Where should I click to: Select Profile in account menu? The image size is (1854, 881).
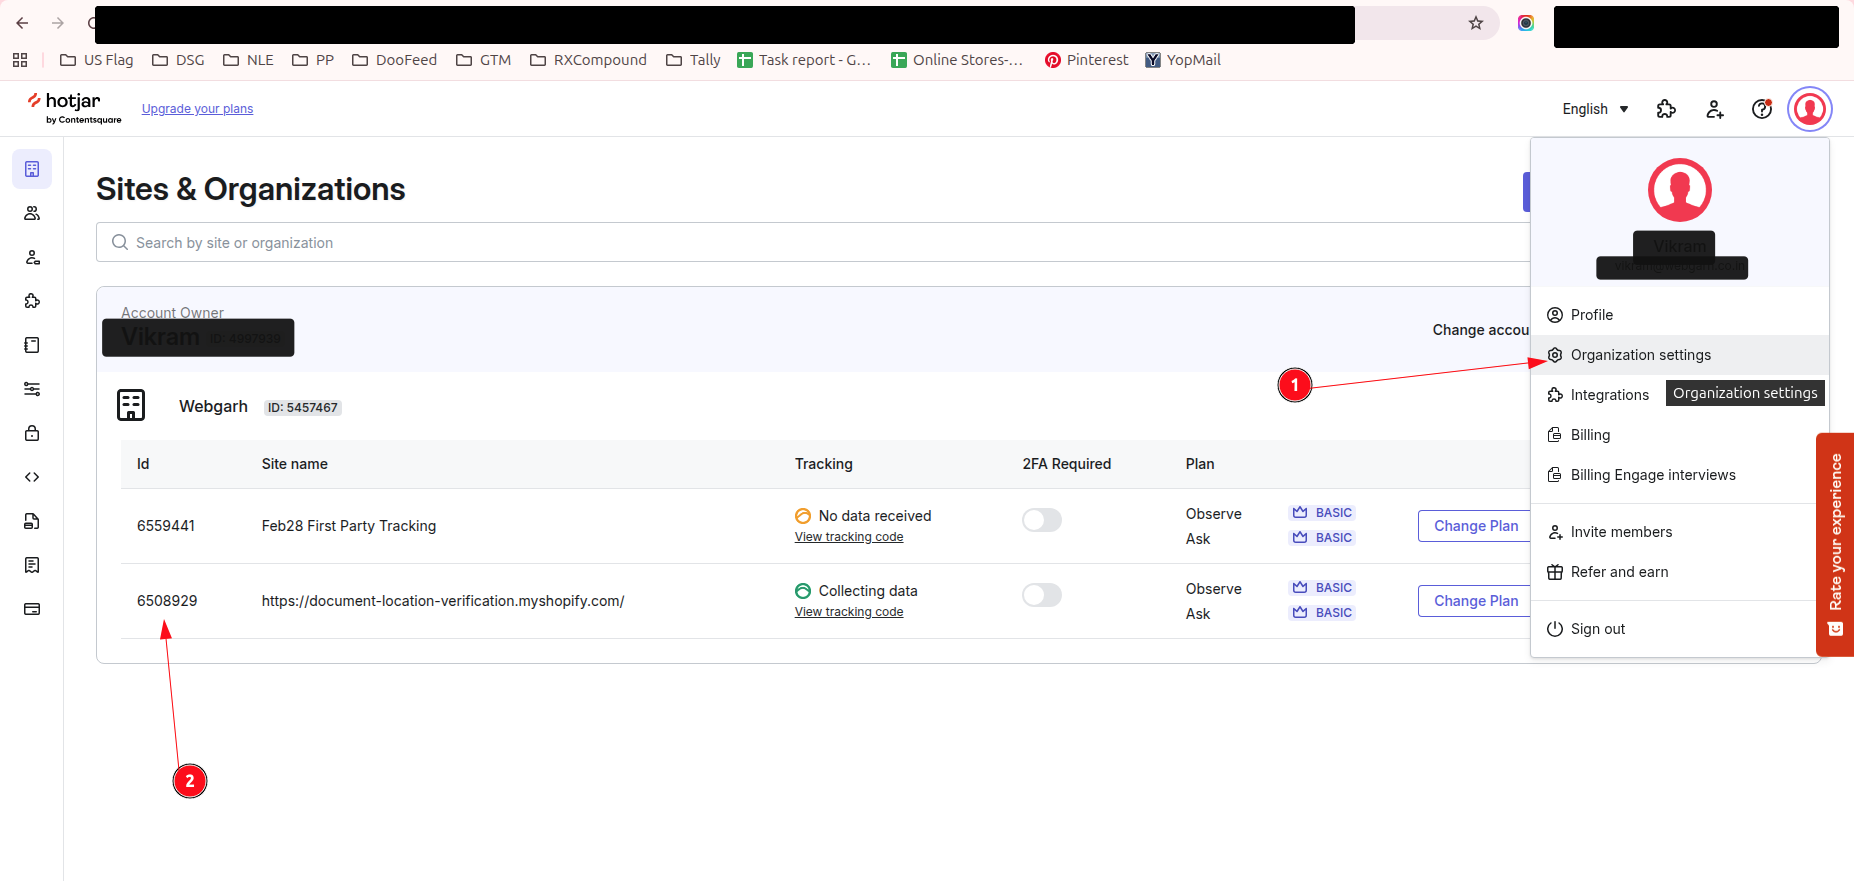[1680, 315]
